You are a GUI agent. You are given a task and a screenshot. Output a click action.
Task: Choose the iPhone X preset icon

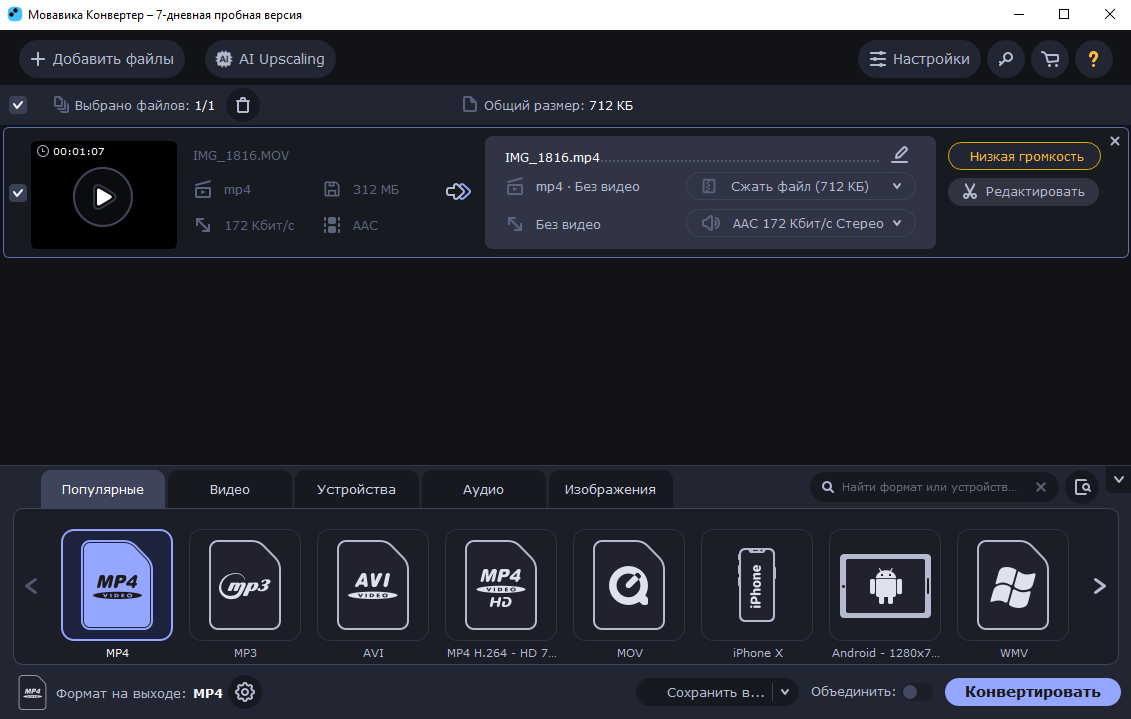click(757, 585)
